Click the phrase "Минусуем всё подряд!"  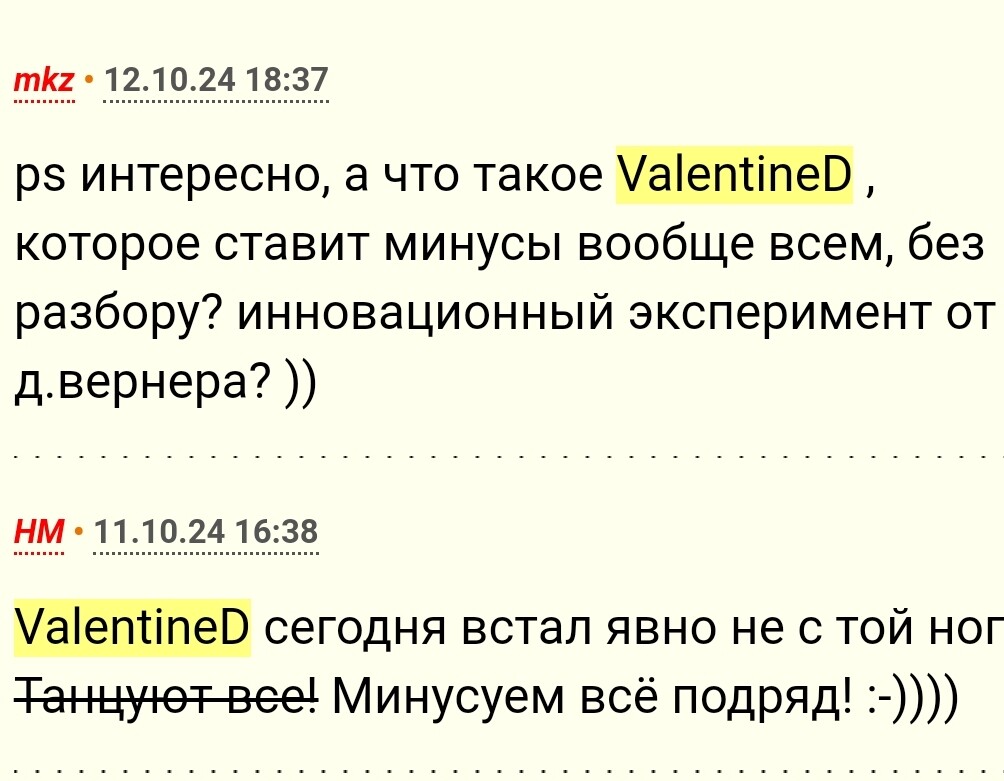593,696
